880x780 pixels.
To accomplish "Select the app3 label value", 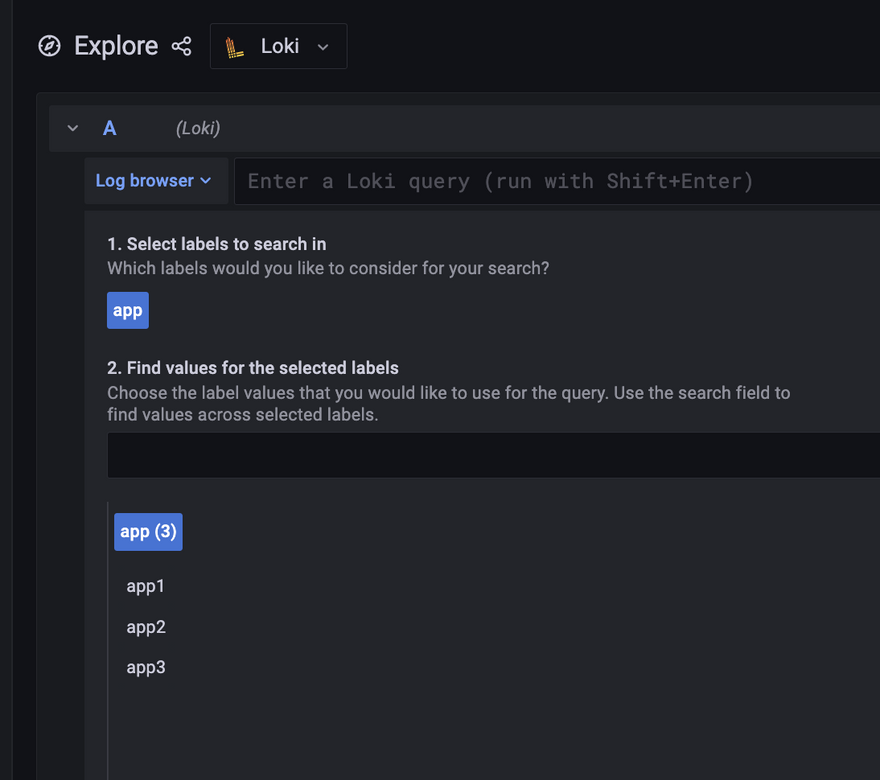I will 146,667.
